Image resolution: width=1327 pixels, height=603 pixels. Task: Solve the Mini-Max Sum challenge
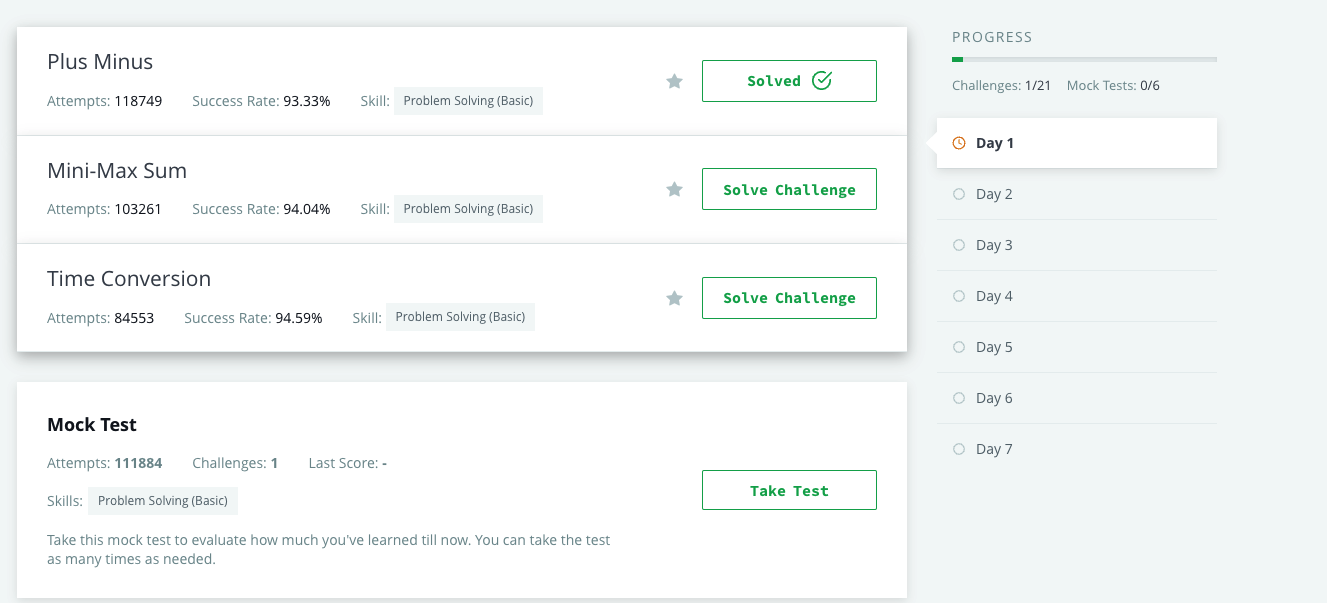(x=789, y=189)
